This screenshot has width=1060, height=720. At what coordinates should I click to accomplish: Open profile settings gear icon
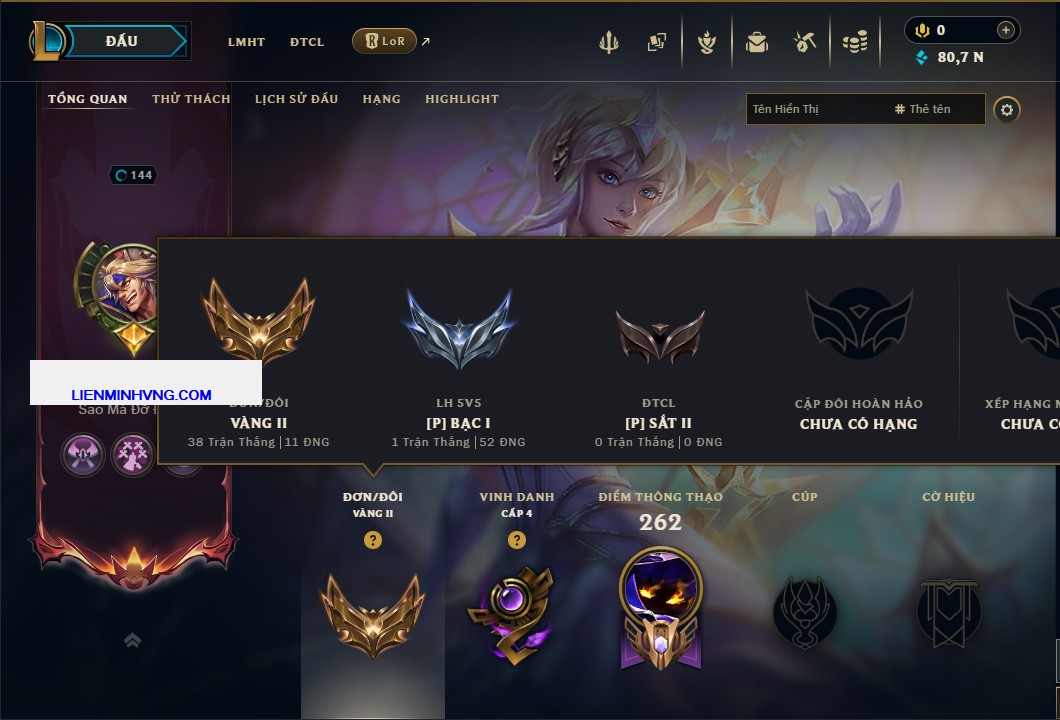tap(1007, 110)
